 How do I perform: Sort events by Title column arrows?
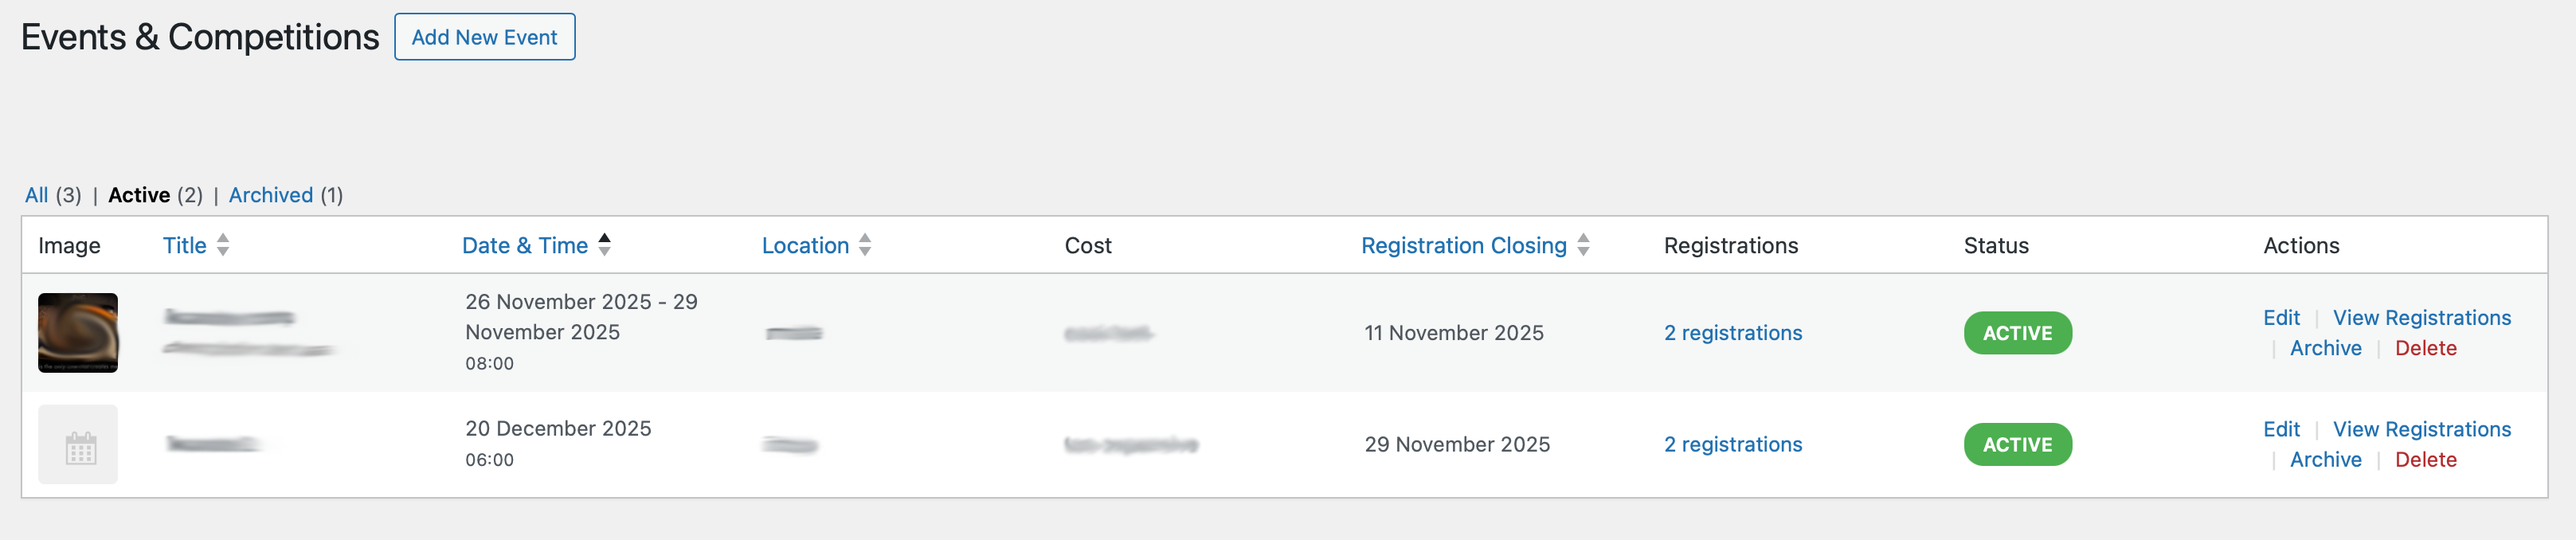(223, 245)
